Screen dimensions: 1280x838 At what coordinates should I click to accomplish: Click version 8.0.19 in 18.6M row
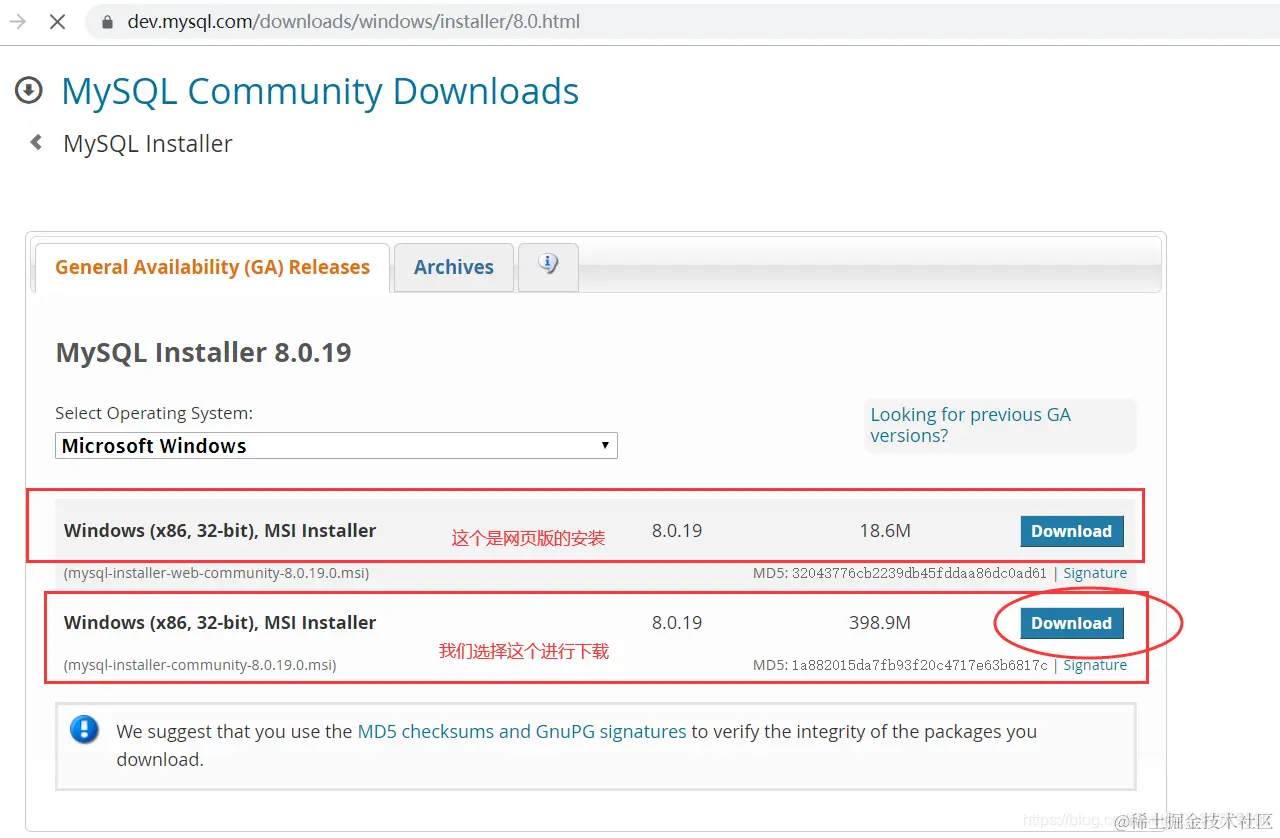677,531
